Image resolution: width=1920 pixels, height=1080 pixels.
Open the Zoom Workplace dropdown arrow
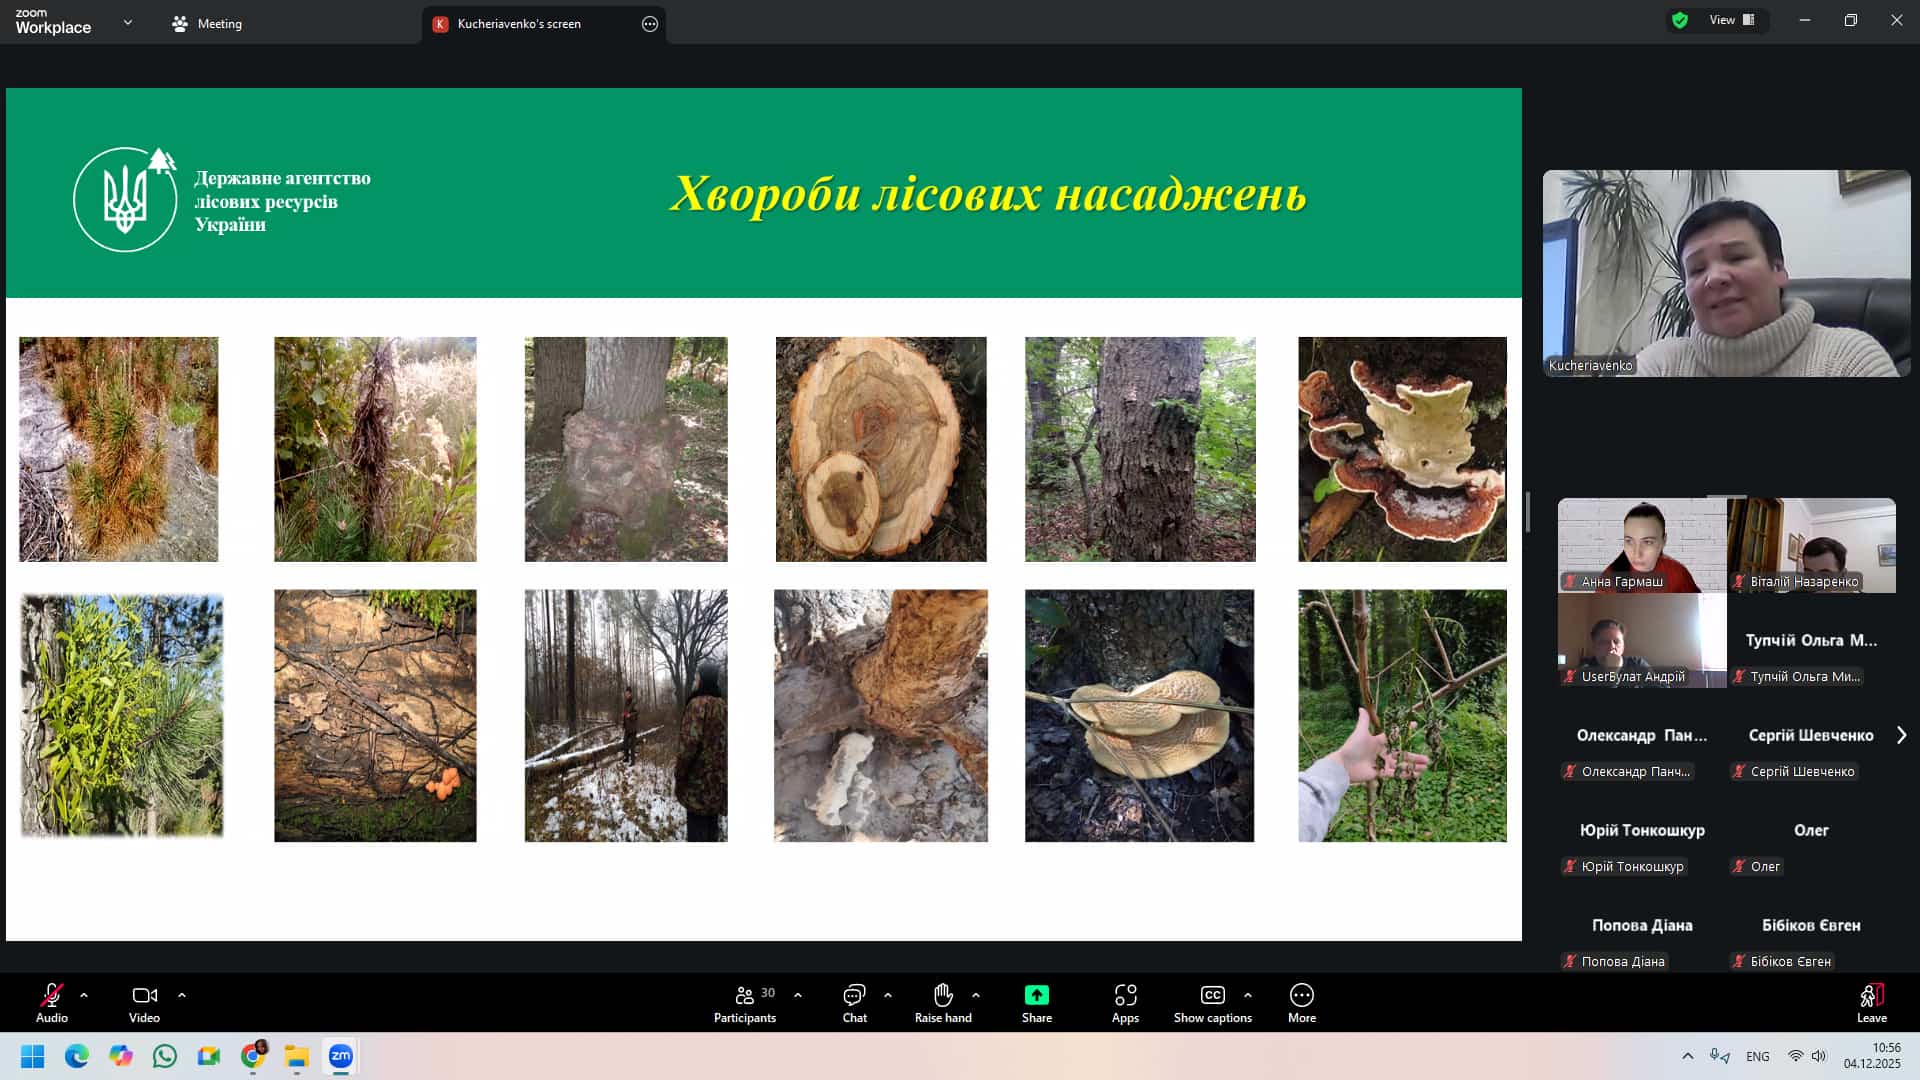click(x=128, y=22)
